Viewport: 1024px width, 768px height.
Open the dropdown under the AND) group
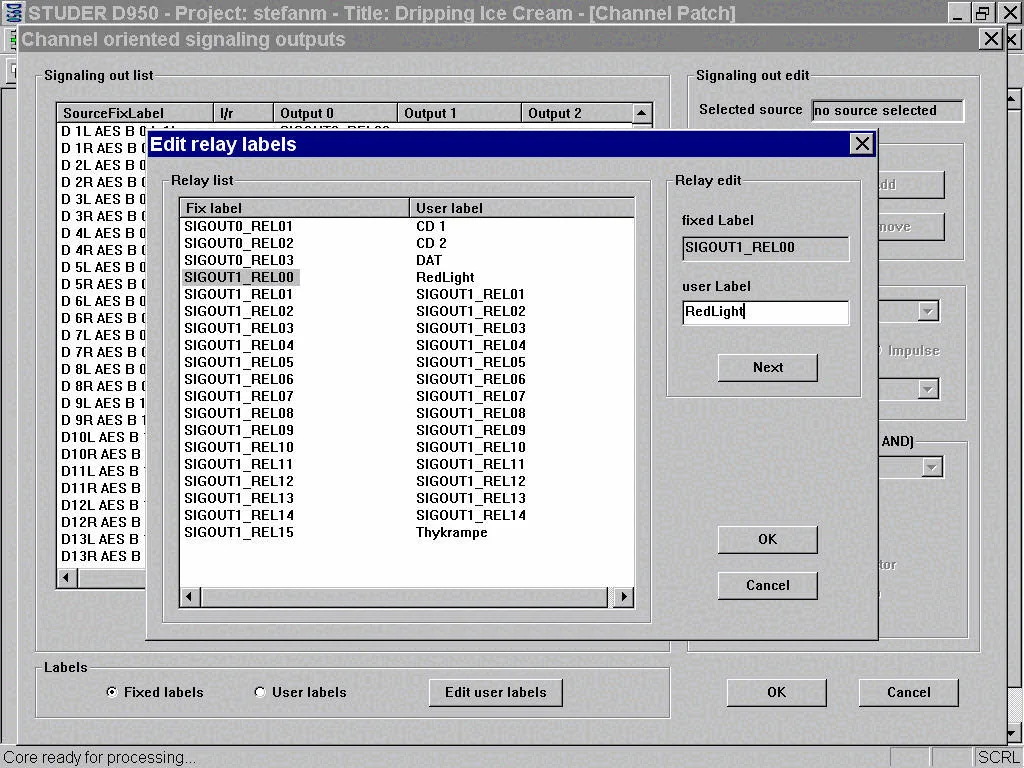pyautogui.click(x=931, y=467)
